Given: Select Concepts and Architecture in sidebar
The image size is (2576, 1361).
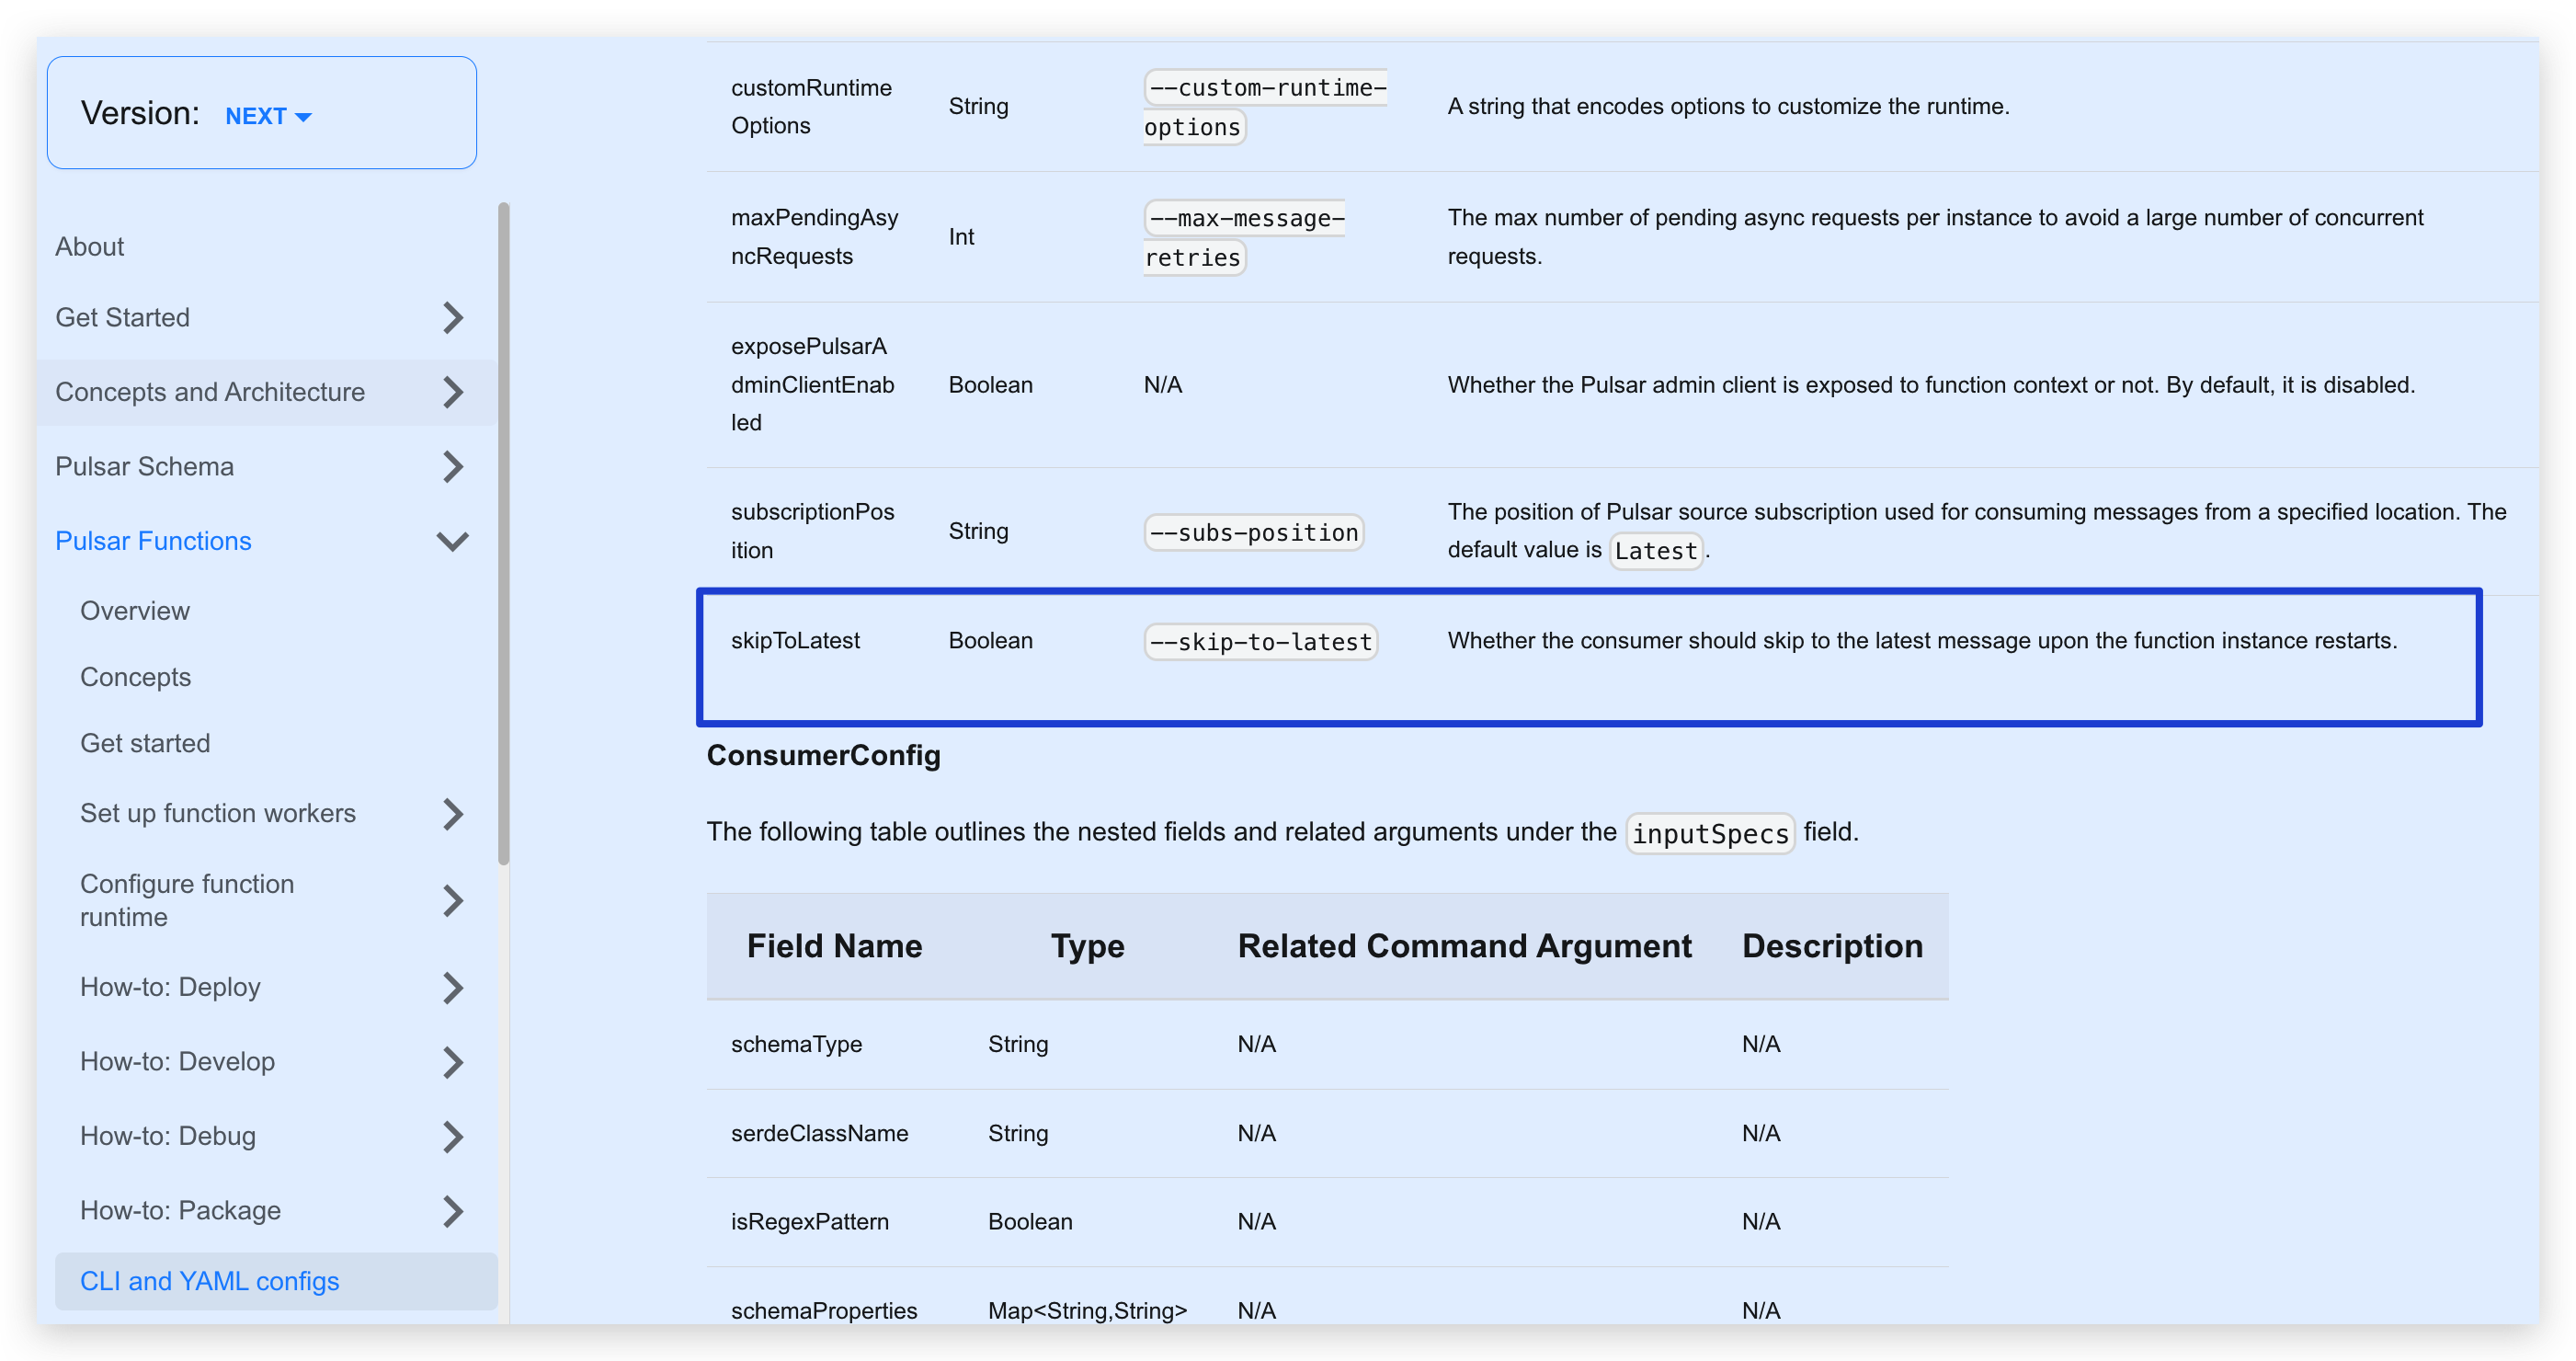Looking at the screenshot, I should [x=210, y=392].
